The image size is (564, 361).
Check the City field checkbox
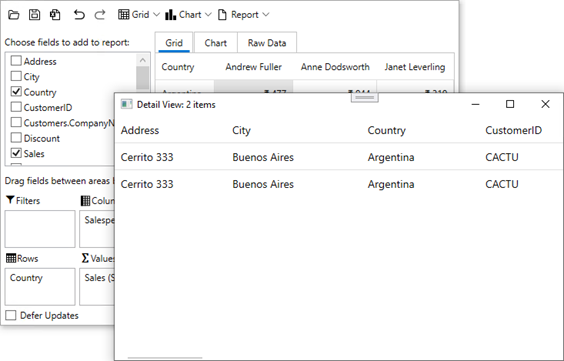[16, 76]
